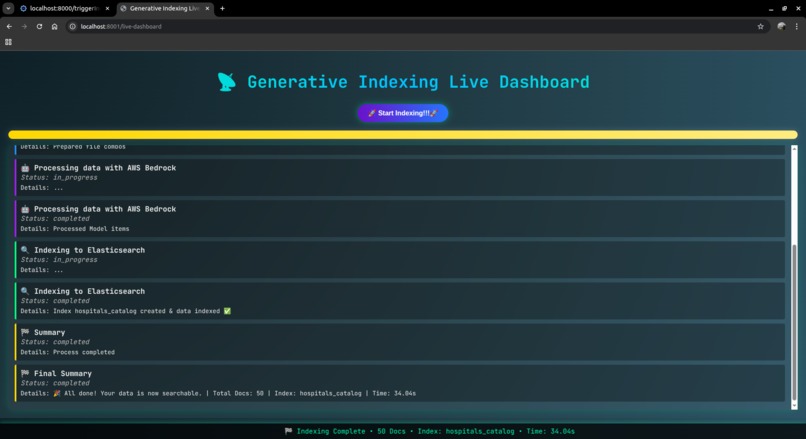Click the 'Final Summary' entry title
Screen dimensions: 806x439
click(63, 373)
